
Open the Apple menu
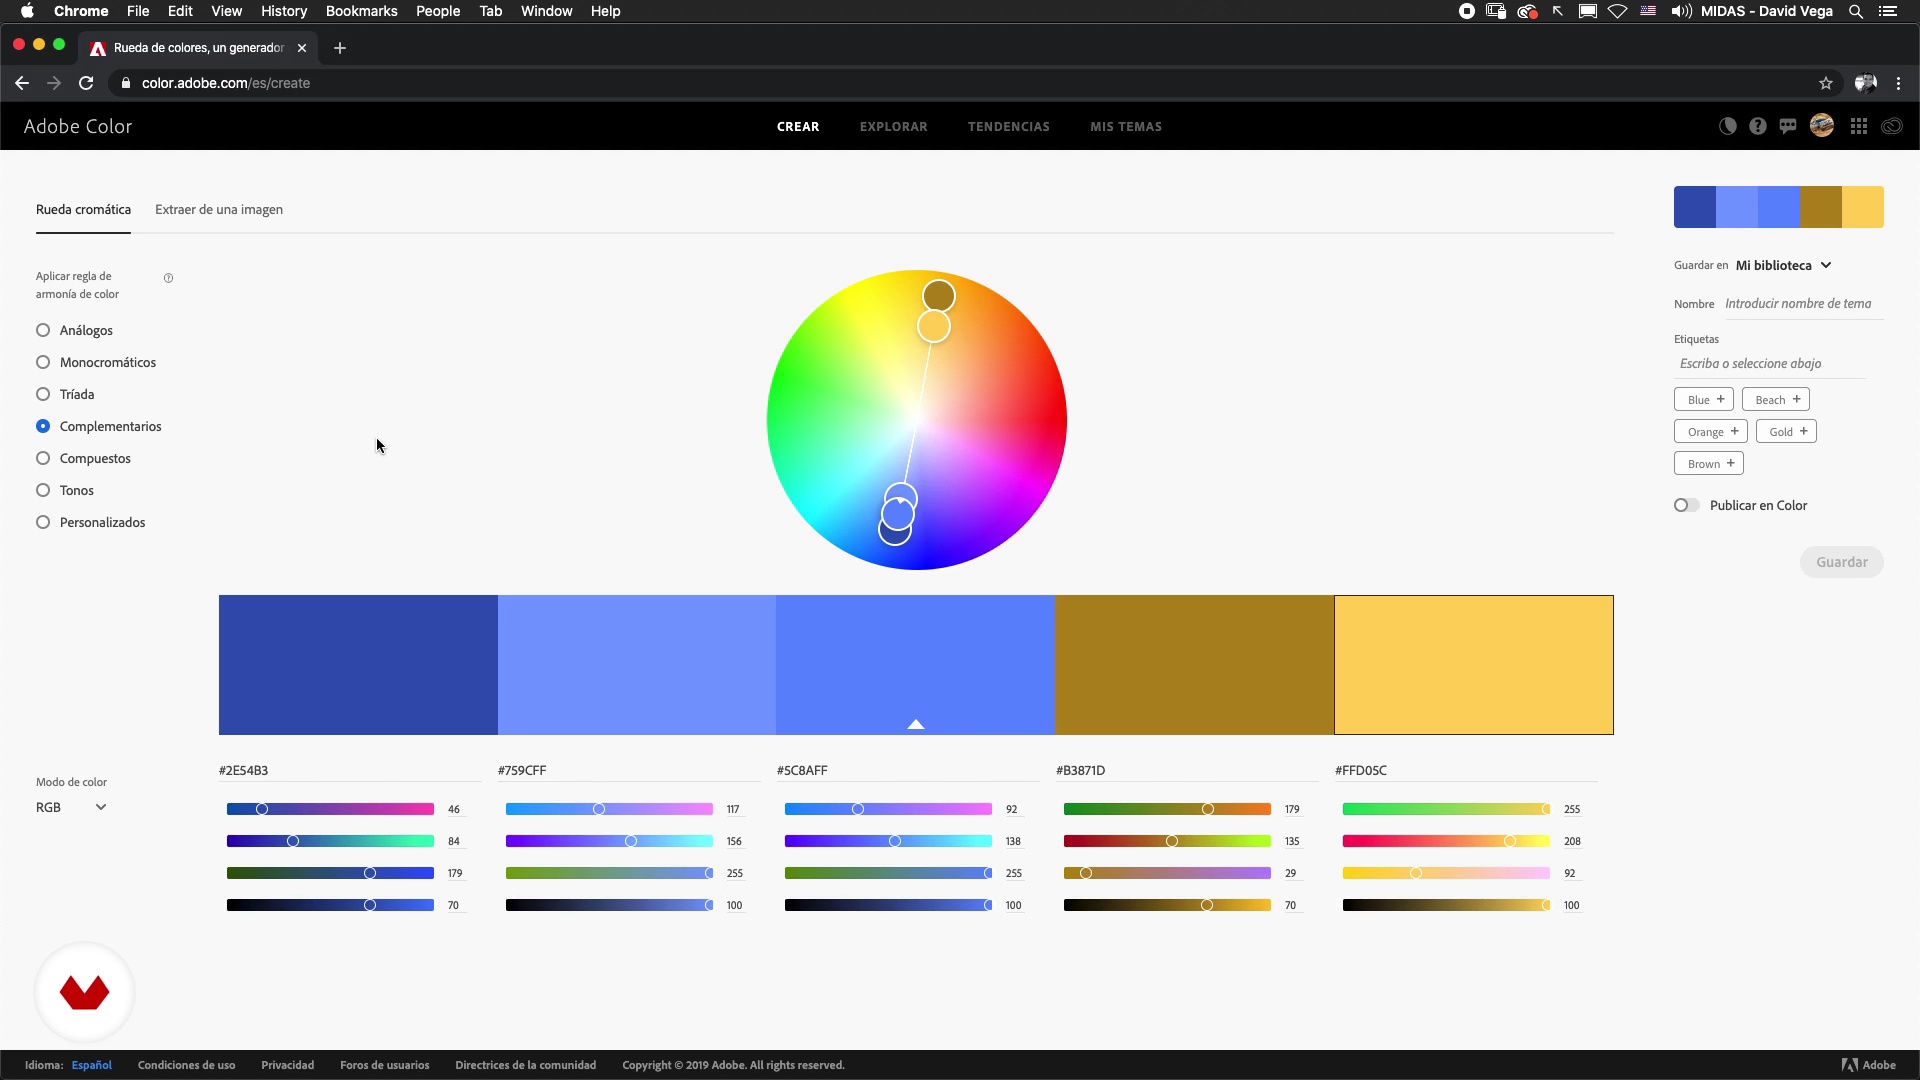click(27, 11)
